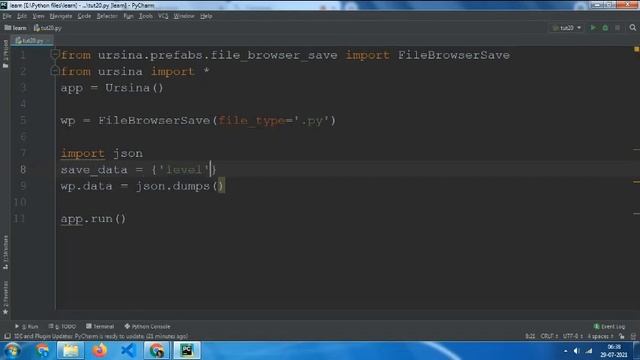Click the file_type parameter on line 5
The height and width of the screenshot is (360, 640).
(x=251, y=121)
